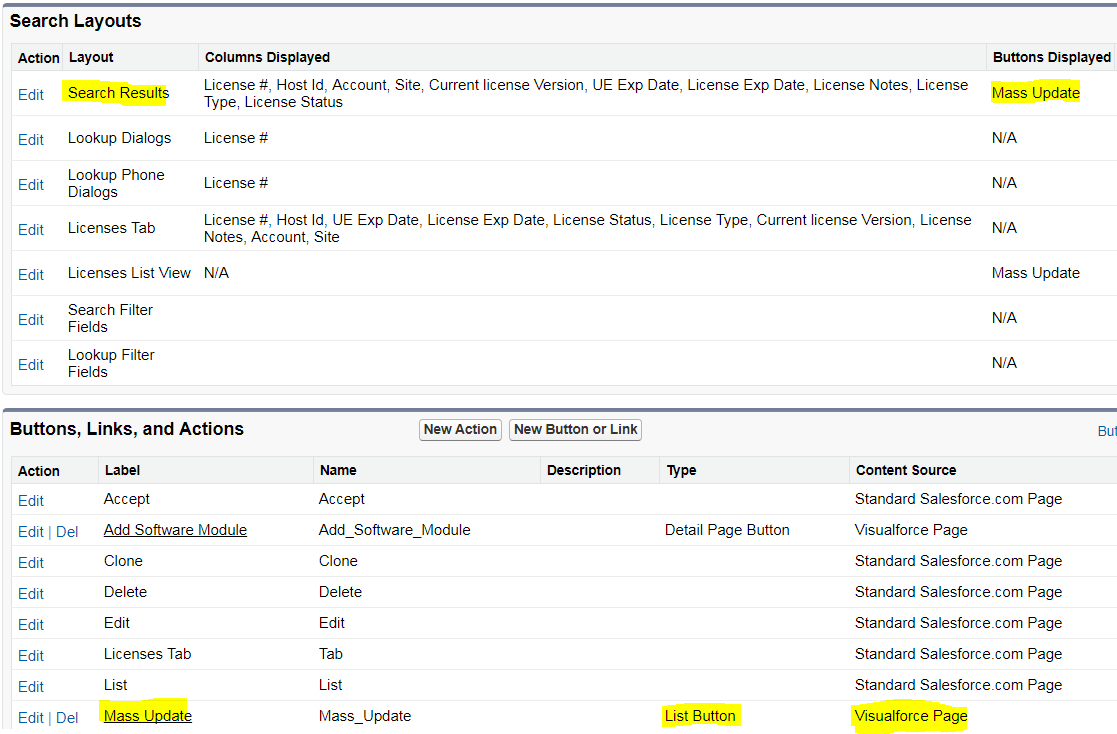Screen dimensions: 1117x734
Task: Click the Content Source column header
Action: click(905, 470)
